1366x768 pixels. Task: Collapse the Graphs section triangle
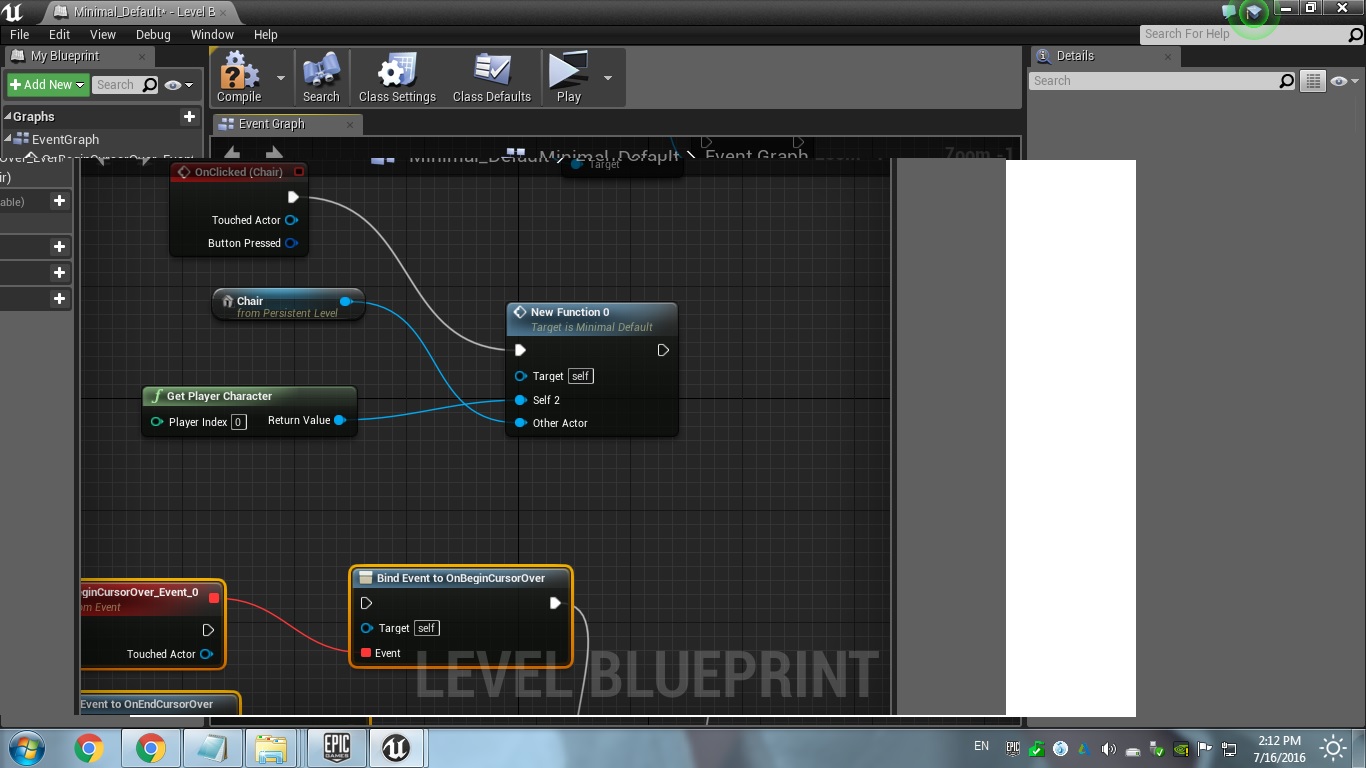[x=7, y=117]
